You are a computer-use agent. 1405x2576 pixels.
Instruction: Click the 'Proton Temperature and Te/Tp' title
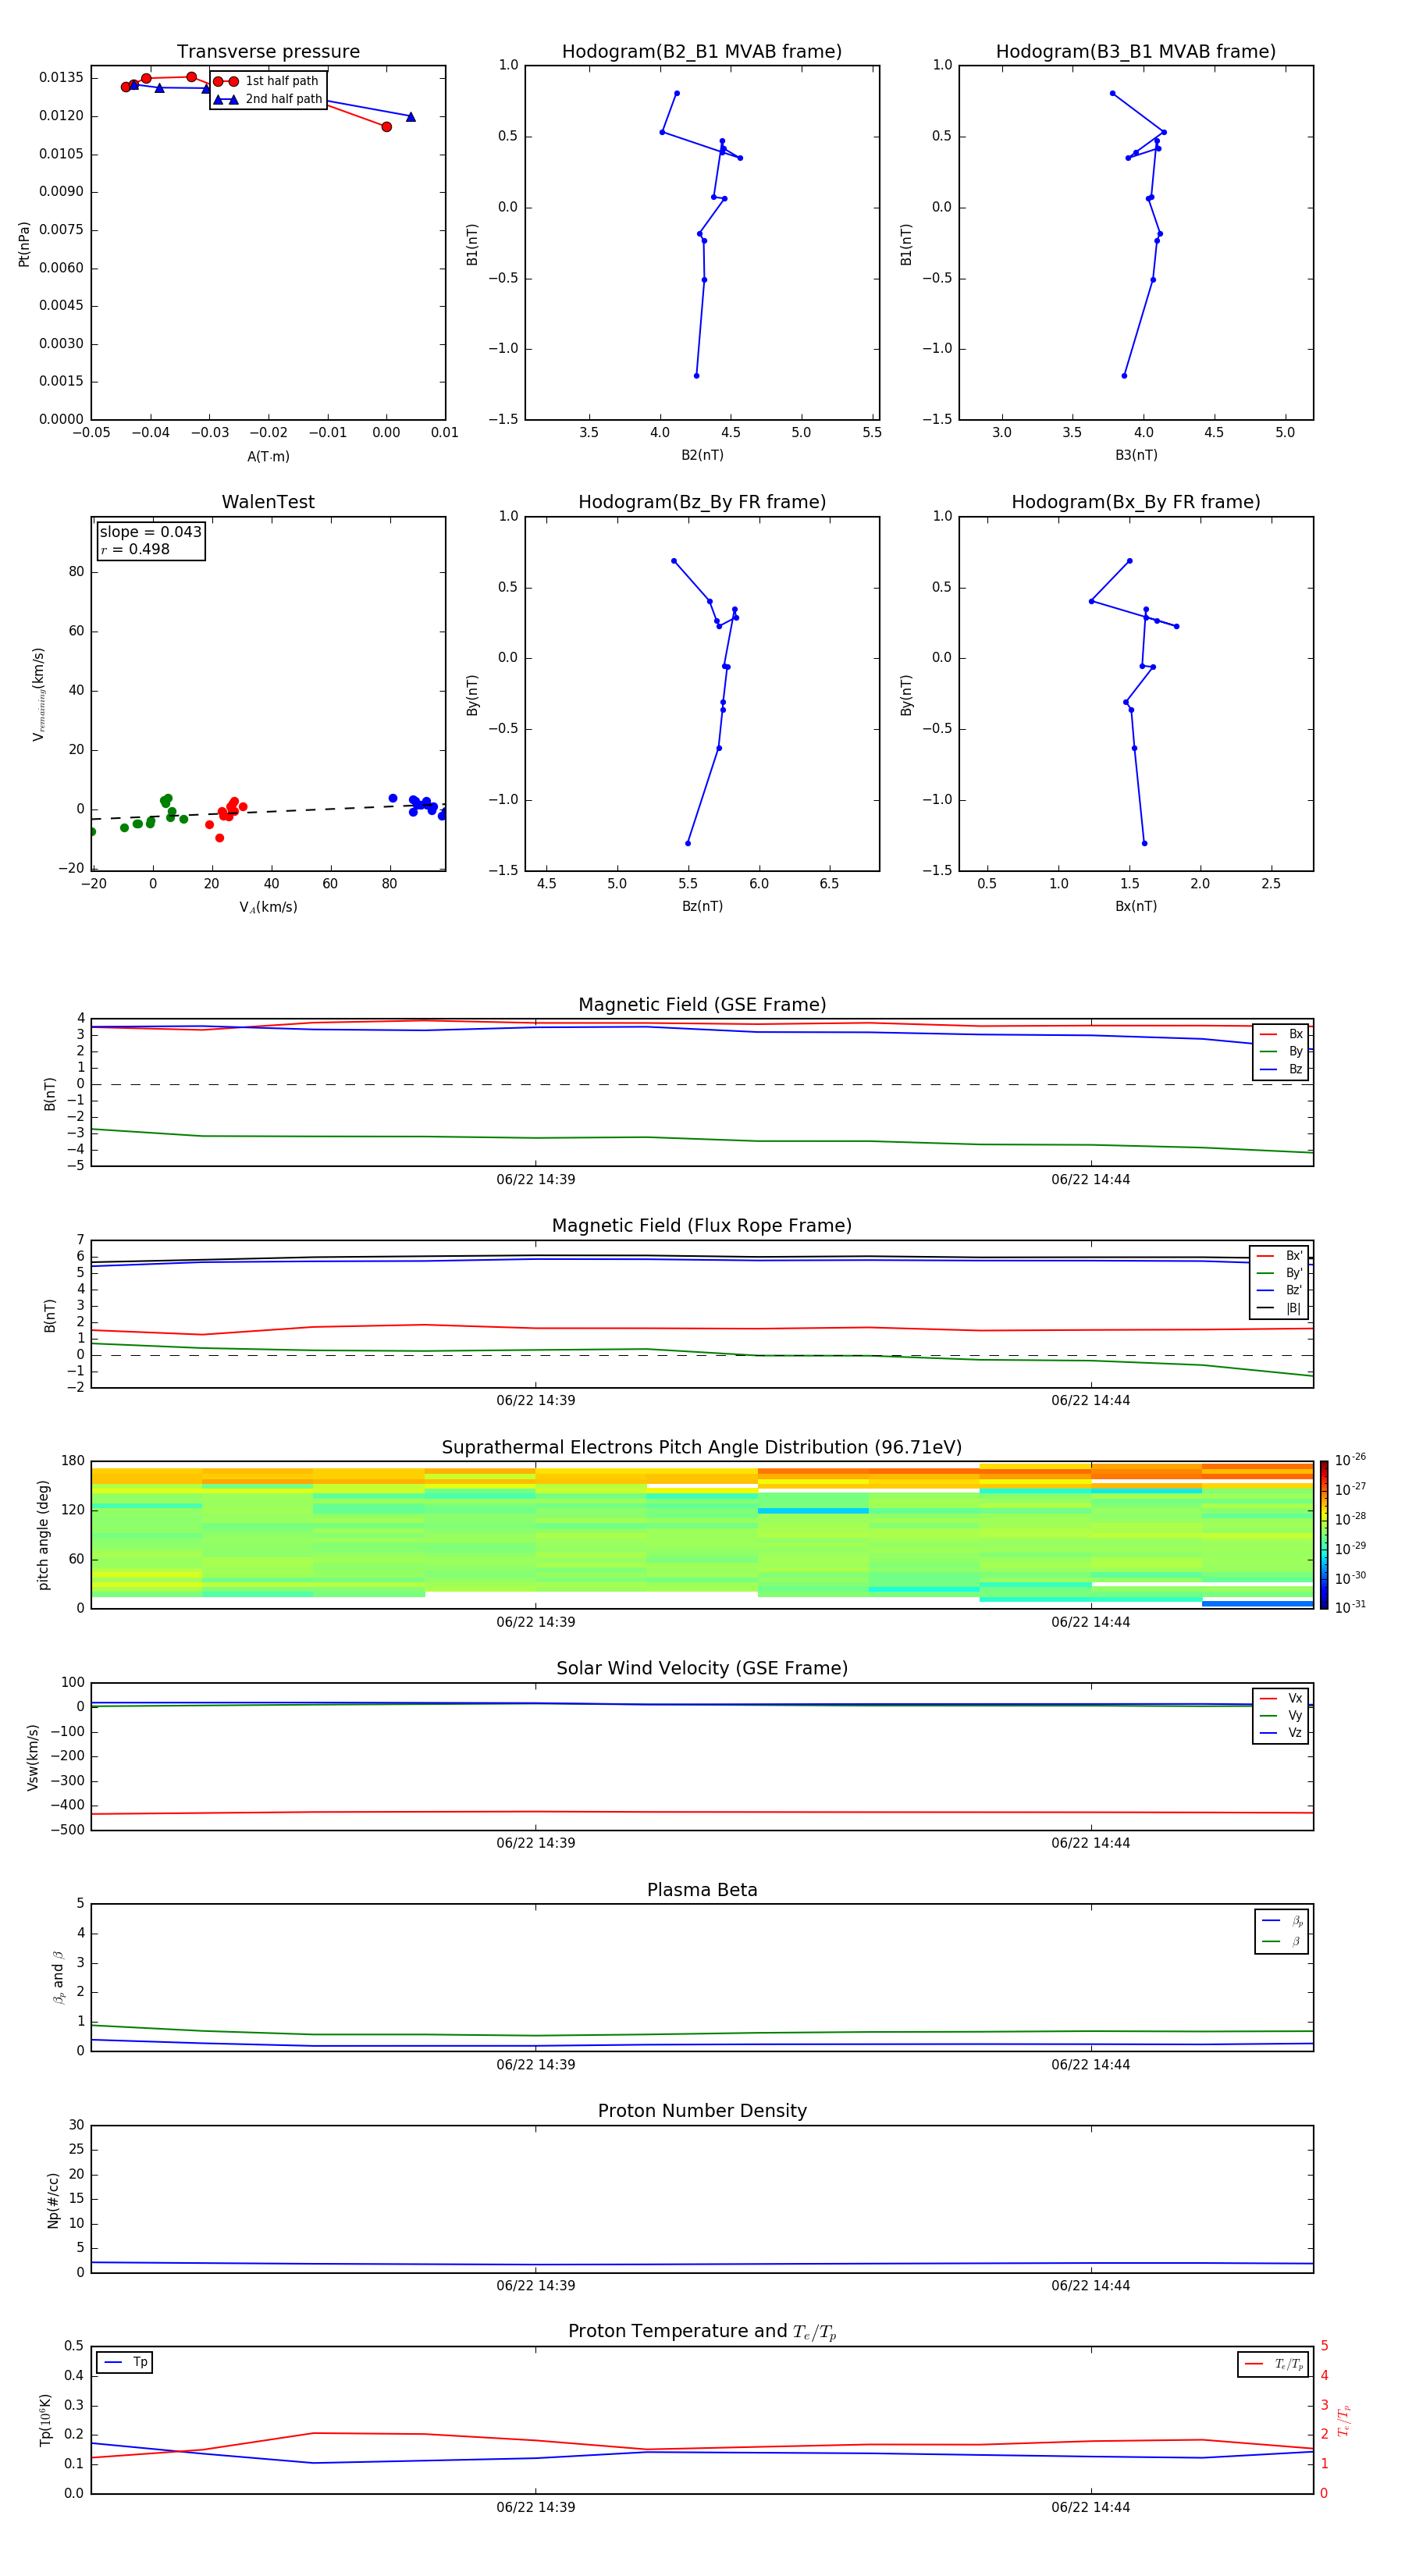(x=702, y=2332)
